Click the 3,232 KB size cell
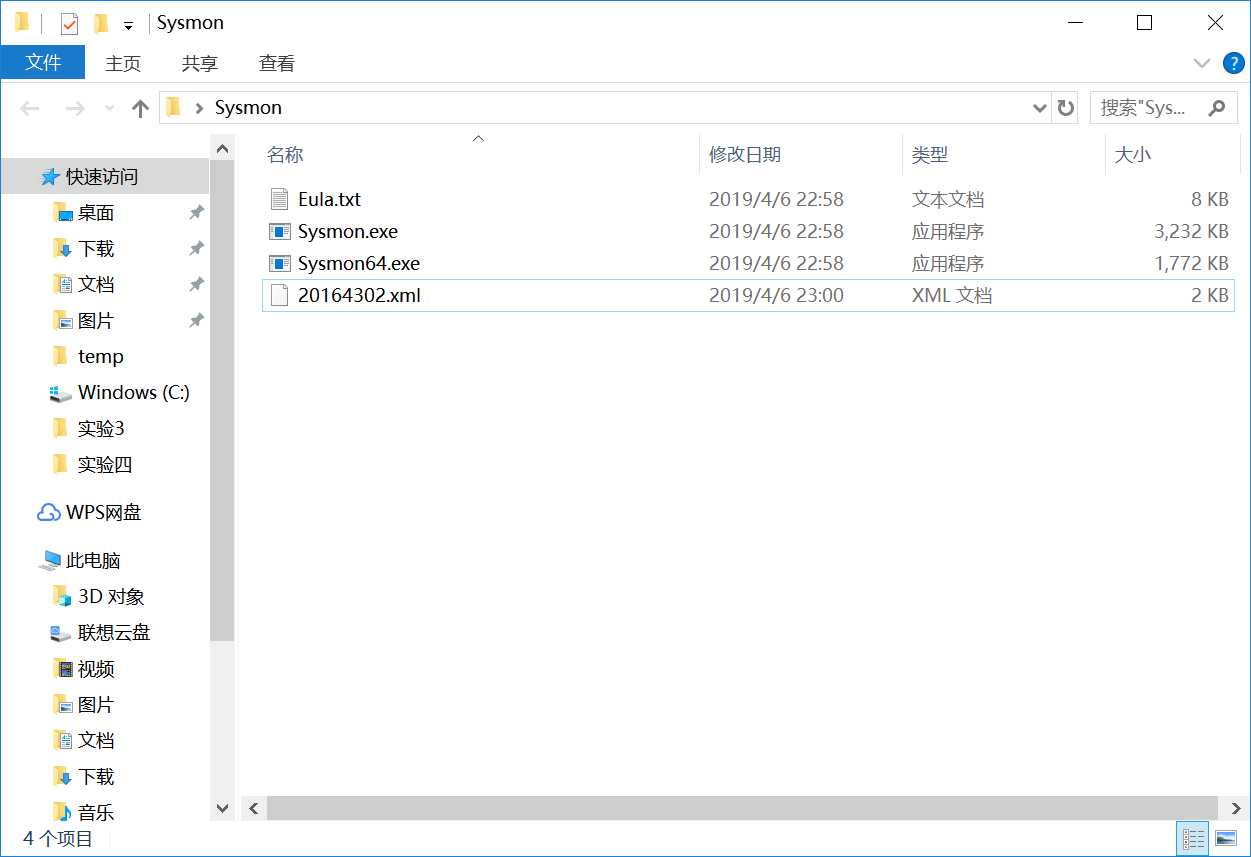This screenshot has height=857, width=1251. pyautogui.click(x=1190, y=231)
